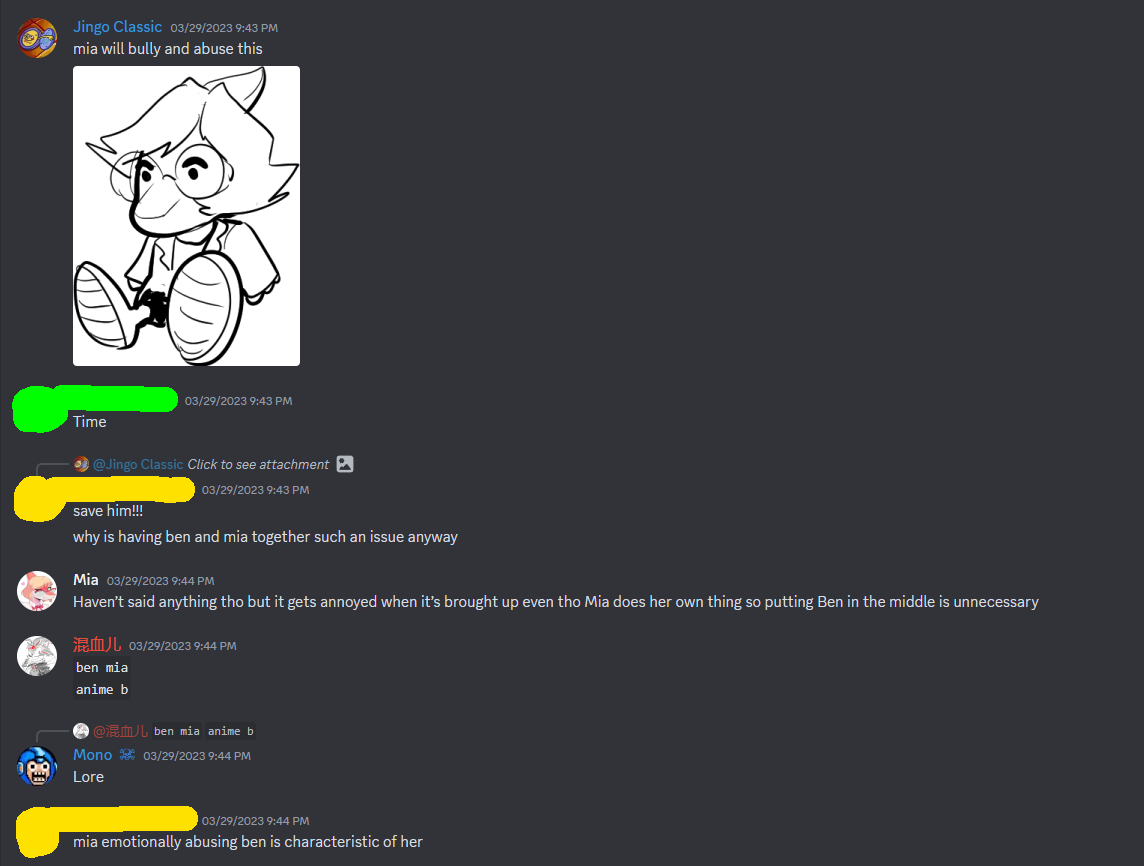1144x866 pixels.
Task: Jump to replied message via @Jingo Classic
Action: coord(138,464)
